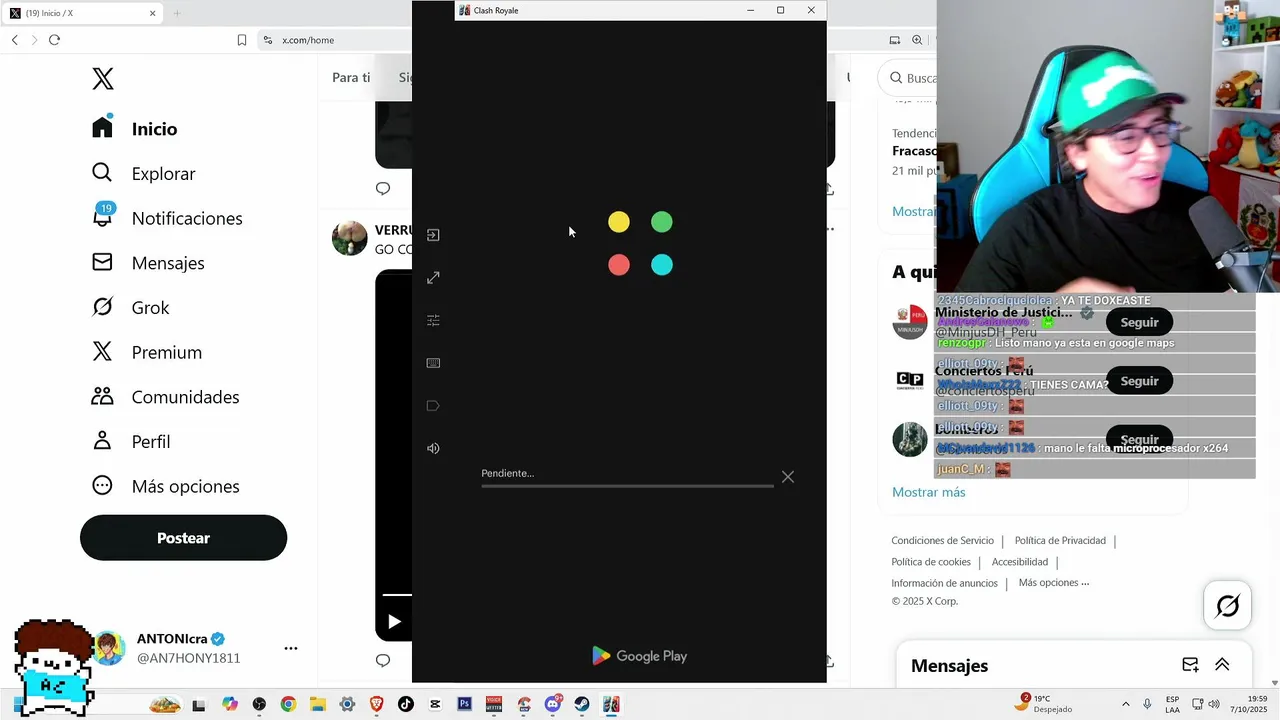This screenshot has height=720, width=1280.
Task: Reply icon under bottom X post
Action: pyautogui.click(x=382, y=660)
